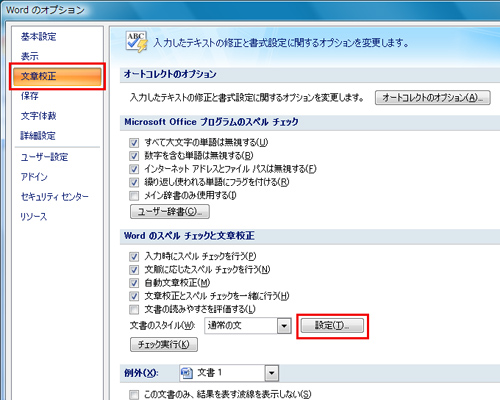Viewport: 500px width, 400px height.
Task: Click the 文書のスタイル(W) label
Action: (x=162, y=326)
